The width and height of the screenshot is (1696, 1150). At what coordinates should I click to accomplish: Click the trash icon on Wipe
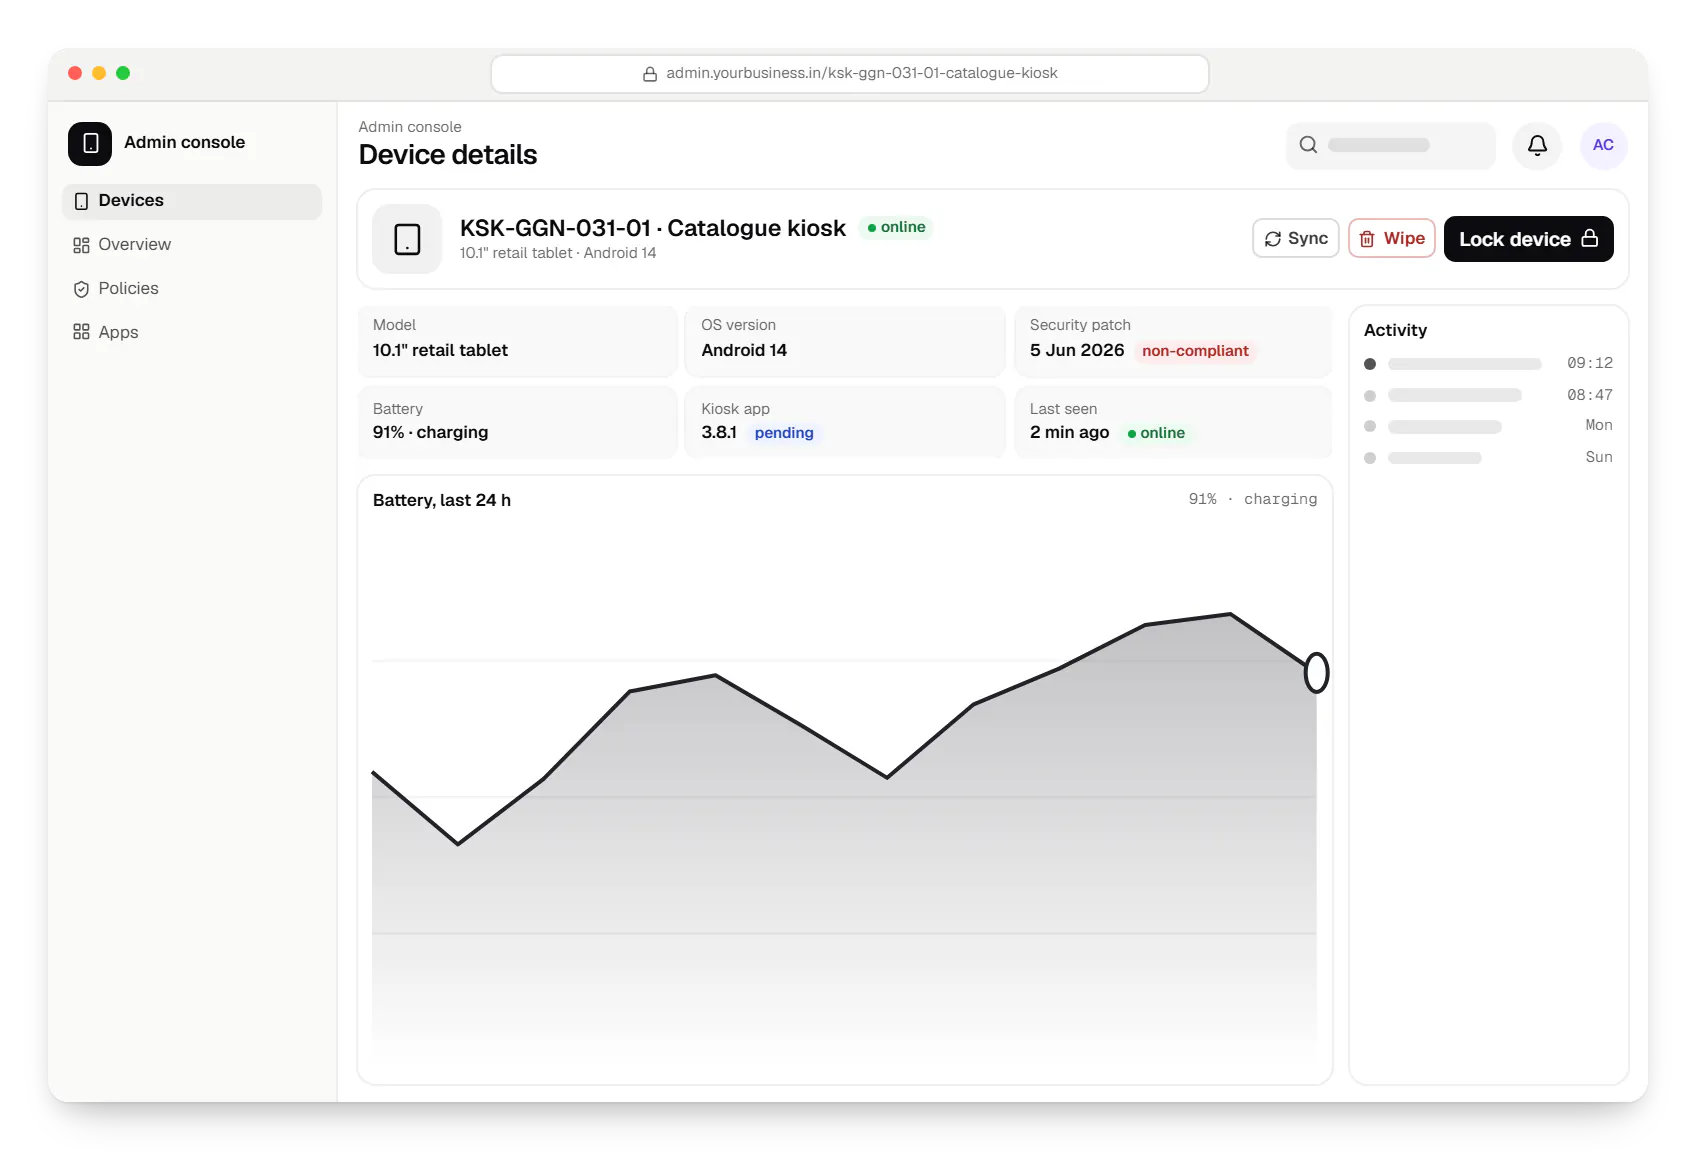pos(1367,239)
